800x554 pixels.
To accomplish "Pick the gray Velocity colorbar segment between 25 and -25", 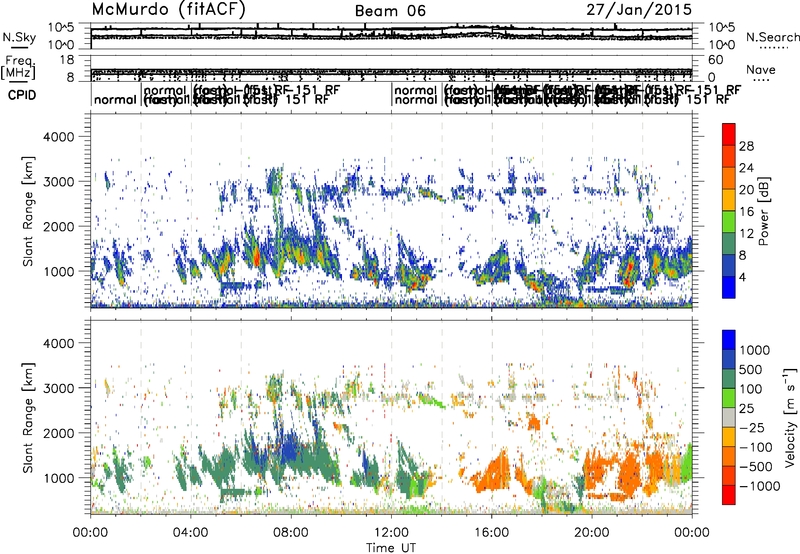I will pos(729,417).
